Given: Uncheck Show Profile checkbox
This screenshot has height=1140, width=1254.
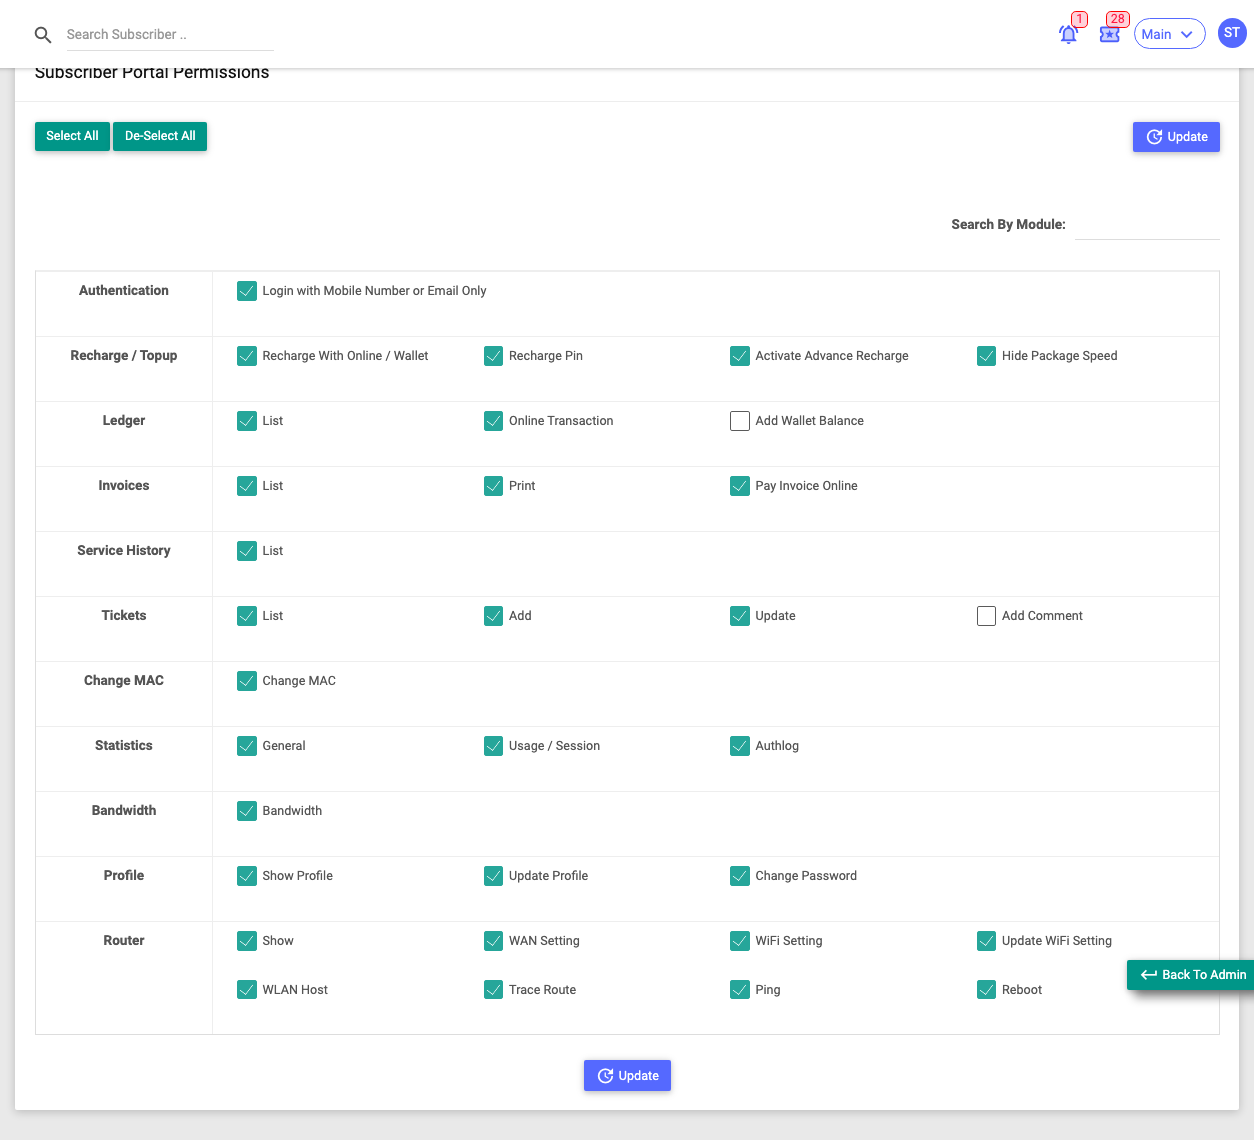Looking at the screenshot, I should 247,876.
